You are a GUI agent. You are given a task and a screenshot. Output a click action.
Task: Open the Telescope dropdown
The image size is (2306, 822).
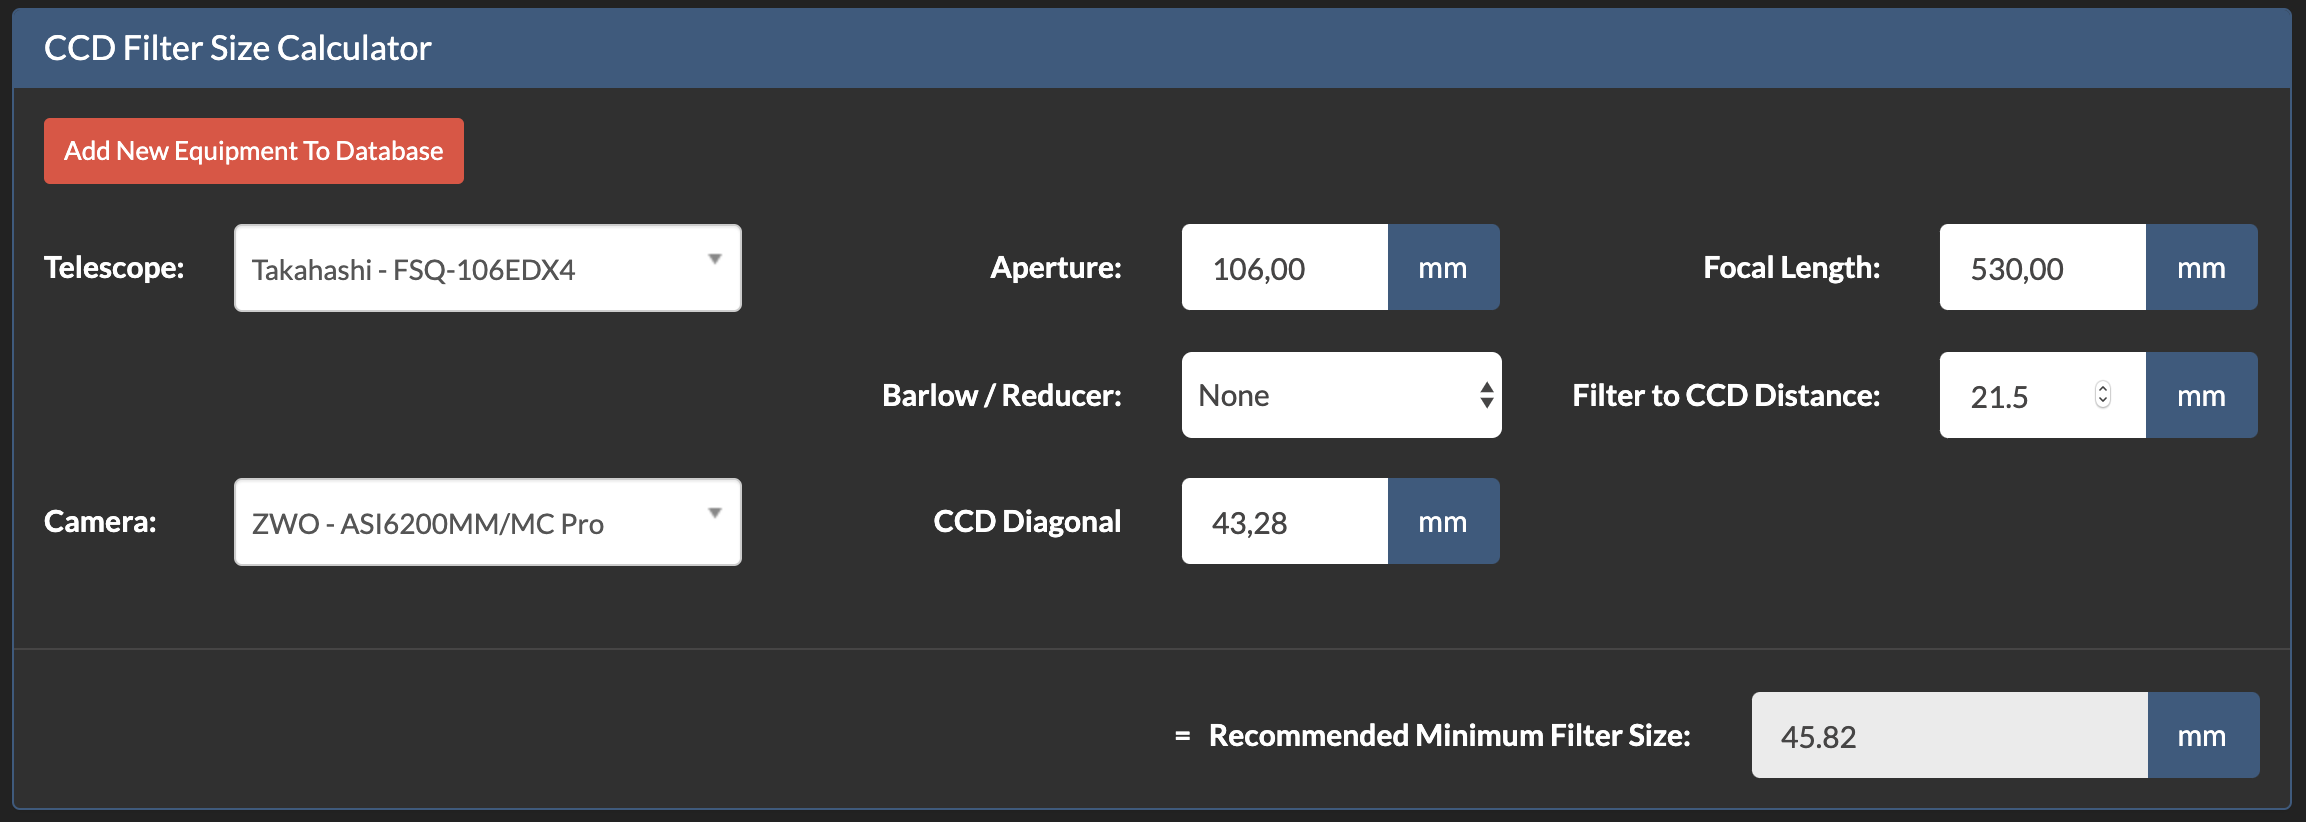pyautogui.click(x=487, y=268)
